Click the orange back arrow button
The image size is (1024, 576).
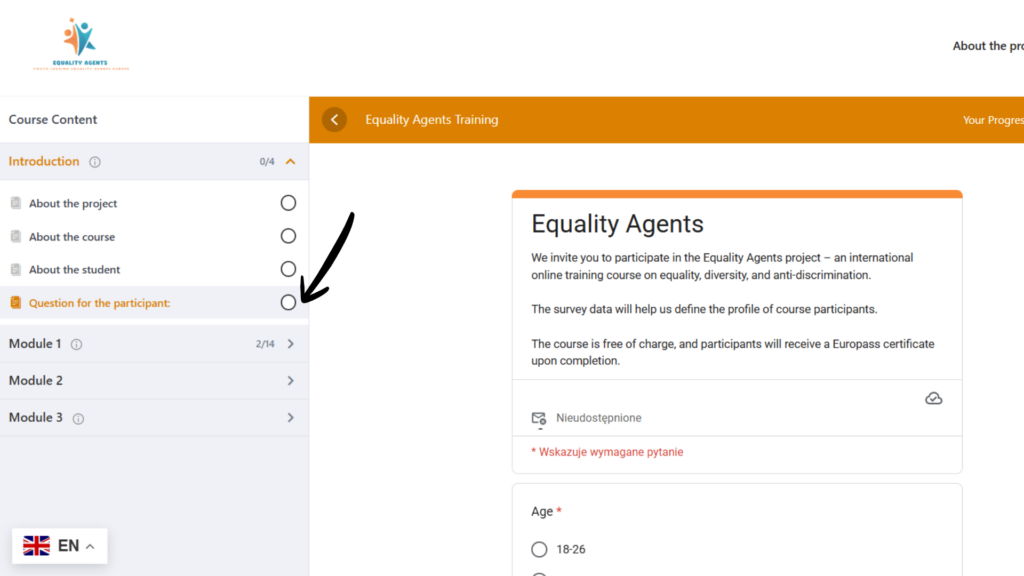(x=334, y=120)
